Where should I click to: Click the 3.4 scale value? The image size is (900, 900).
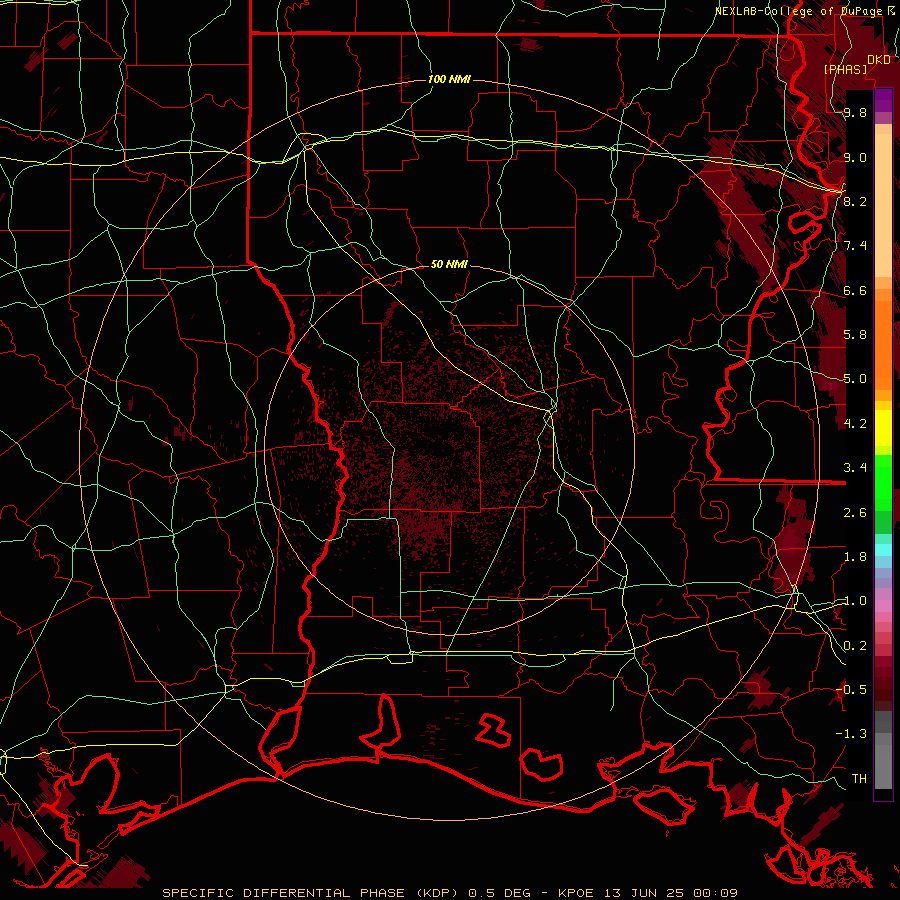855,468
